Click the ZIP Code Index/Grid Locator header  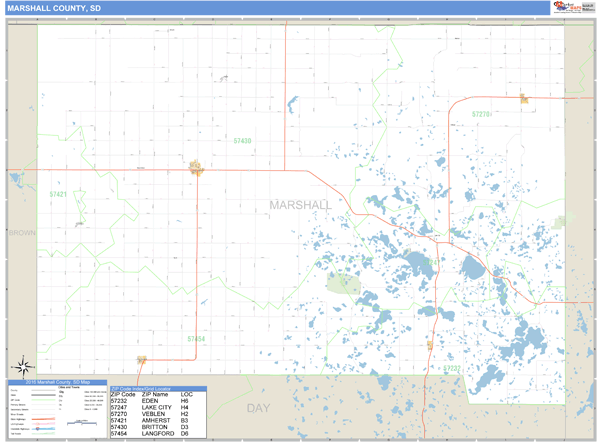point(158,389)
